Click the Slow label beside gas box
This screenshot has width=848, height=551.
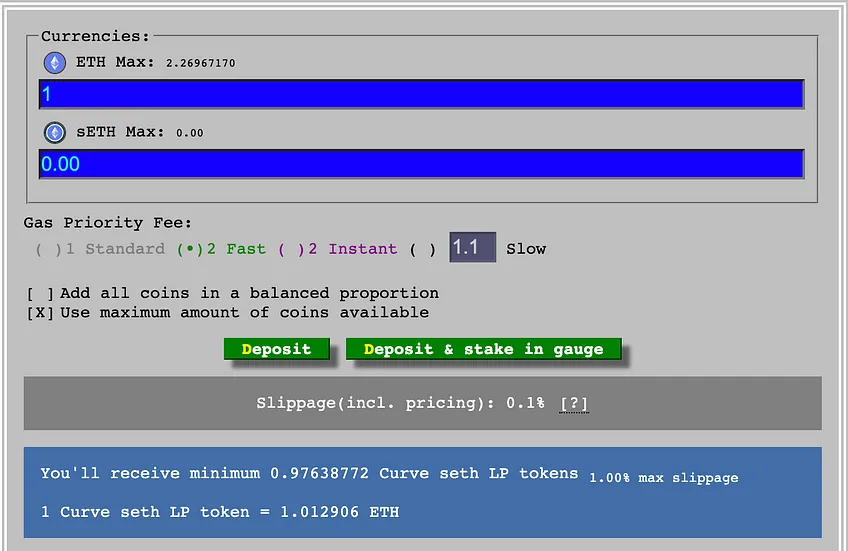point(526,249)
